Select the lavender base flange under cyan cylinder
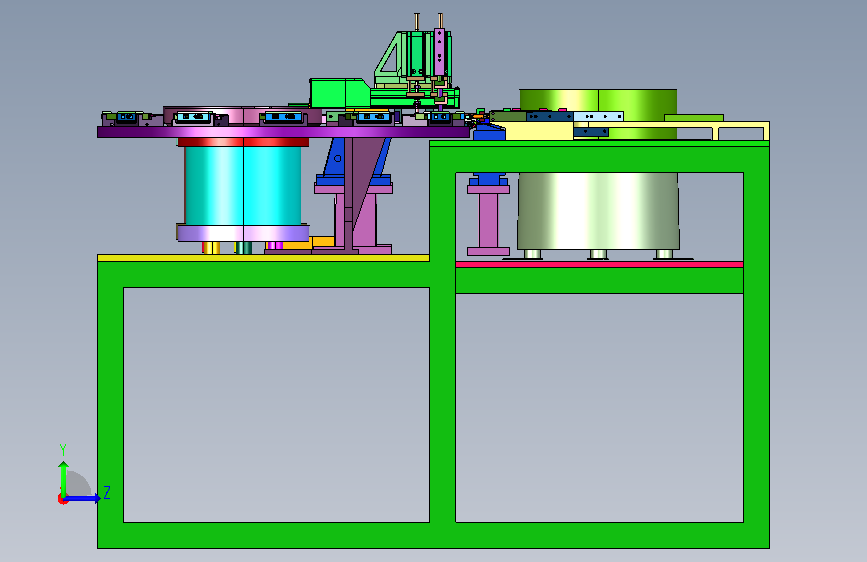 pyautogui.click(x=243, y=233)
